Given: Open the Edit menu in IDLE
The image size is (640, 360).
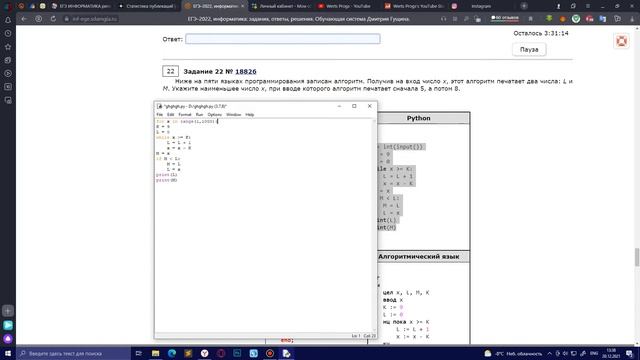Looking at the screenshot, I should pyautogui.click(x=170, y=115).
